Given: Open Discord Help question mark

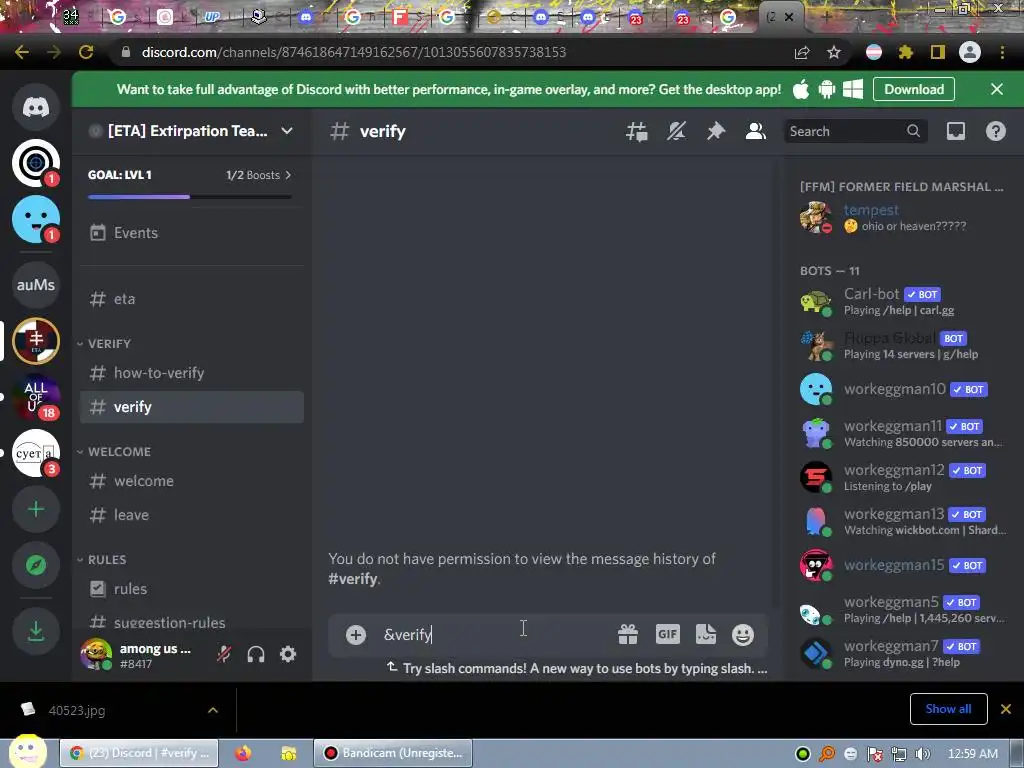Looking at the screenshot, I should tap(995, 131).
